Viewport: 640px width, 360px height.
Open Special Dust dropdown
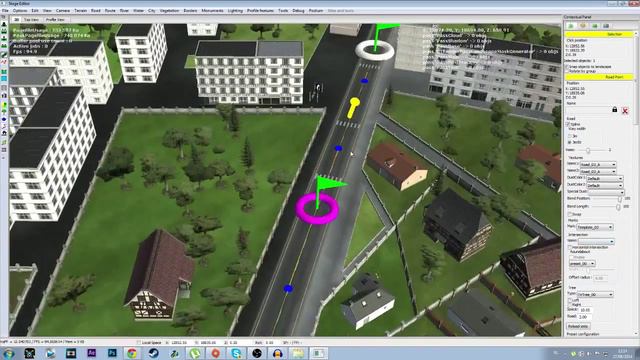point(606,192)
